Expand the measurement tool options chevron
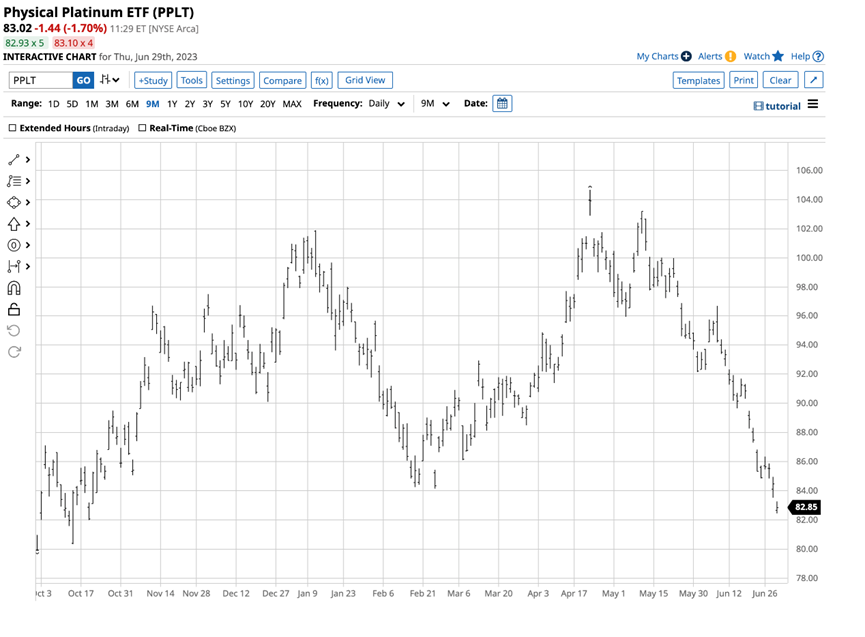The width and height of the screenshot is (865, 637). [x=28, y=267]
